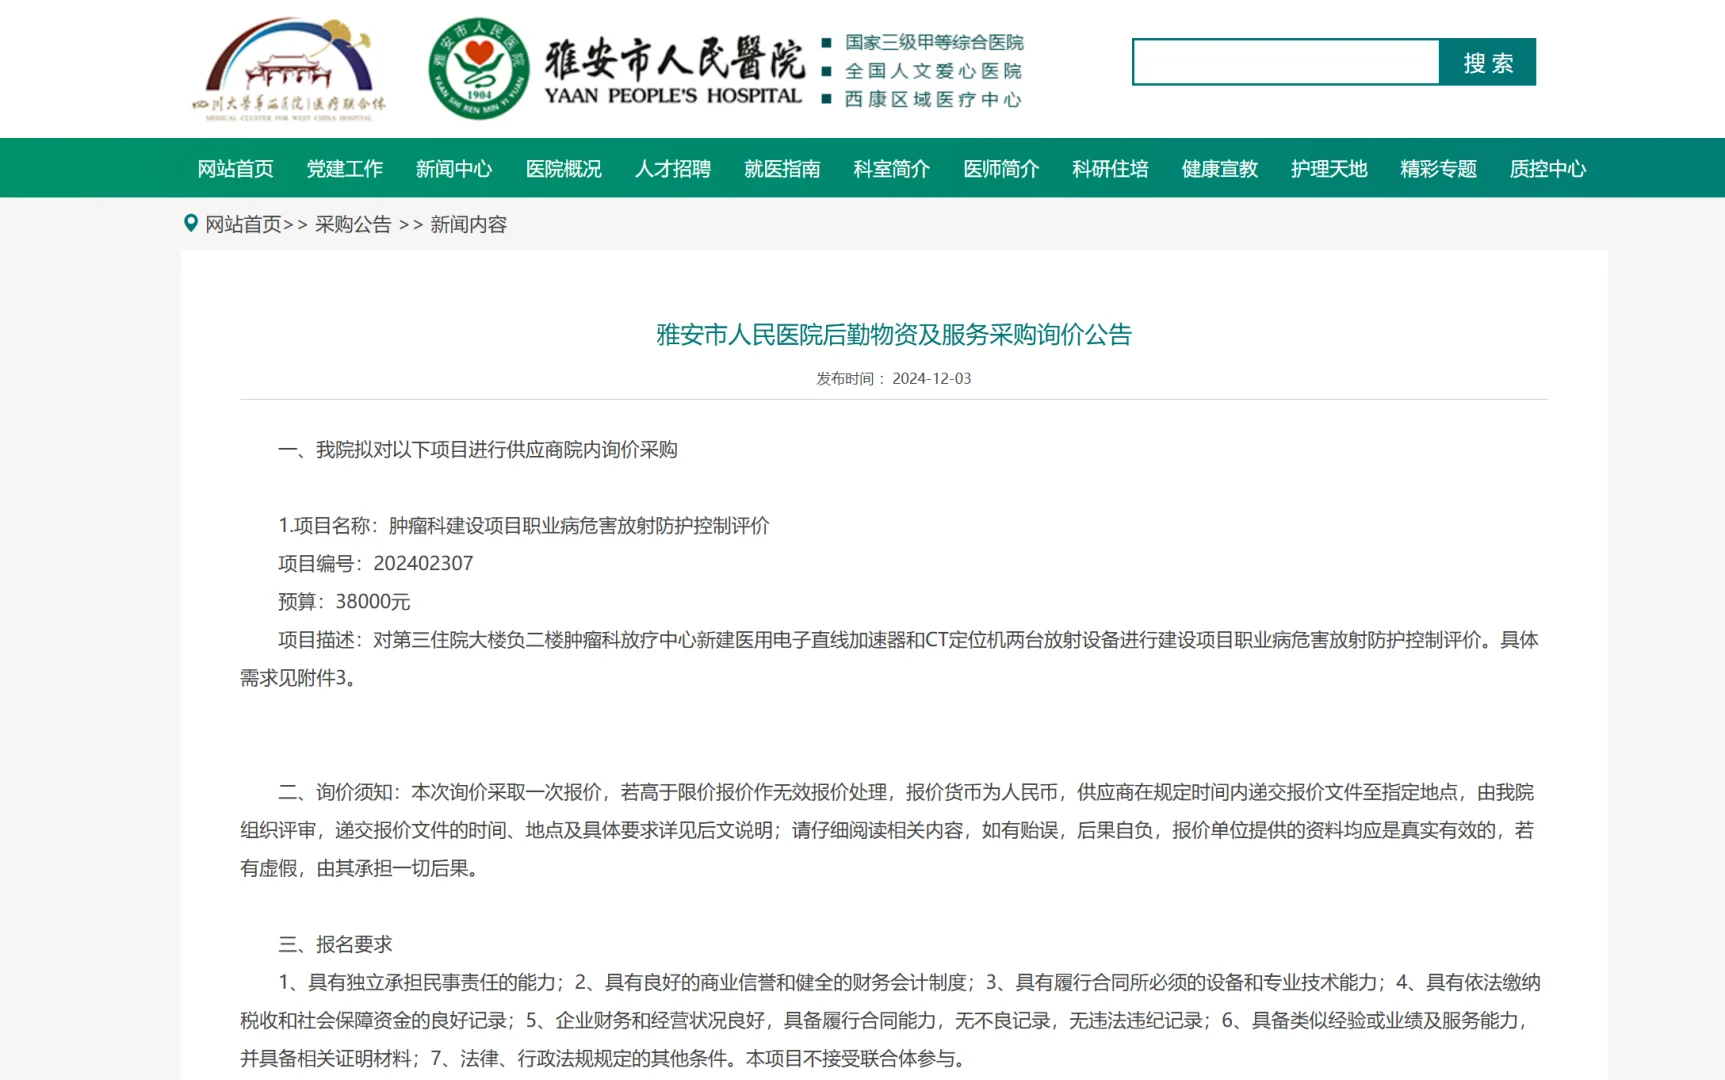Open the 质控中心 section

point(1547,169)
